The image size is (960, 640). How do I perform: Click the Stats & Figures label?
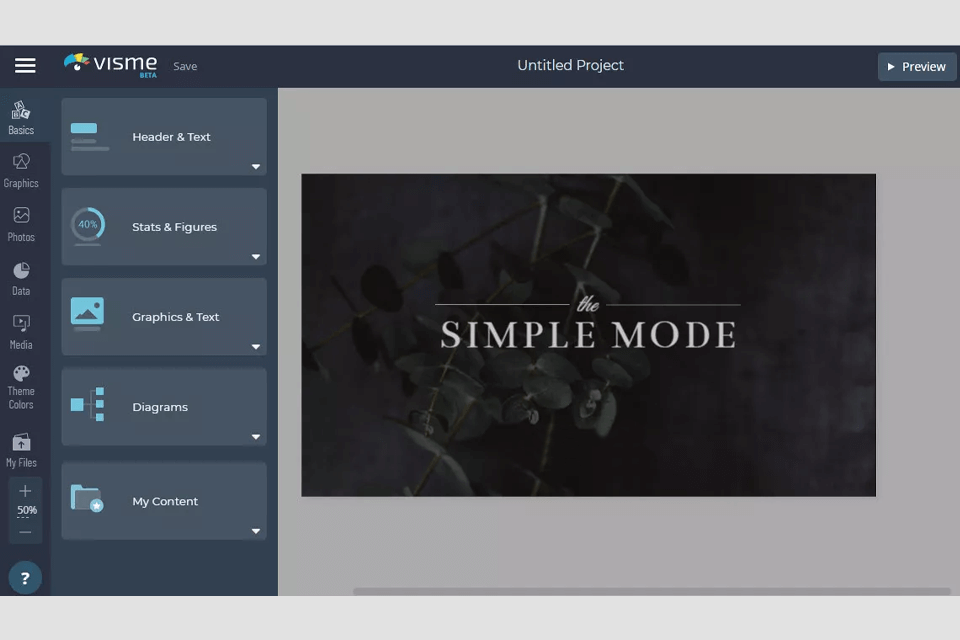[x=174, y=227]
